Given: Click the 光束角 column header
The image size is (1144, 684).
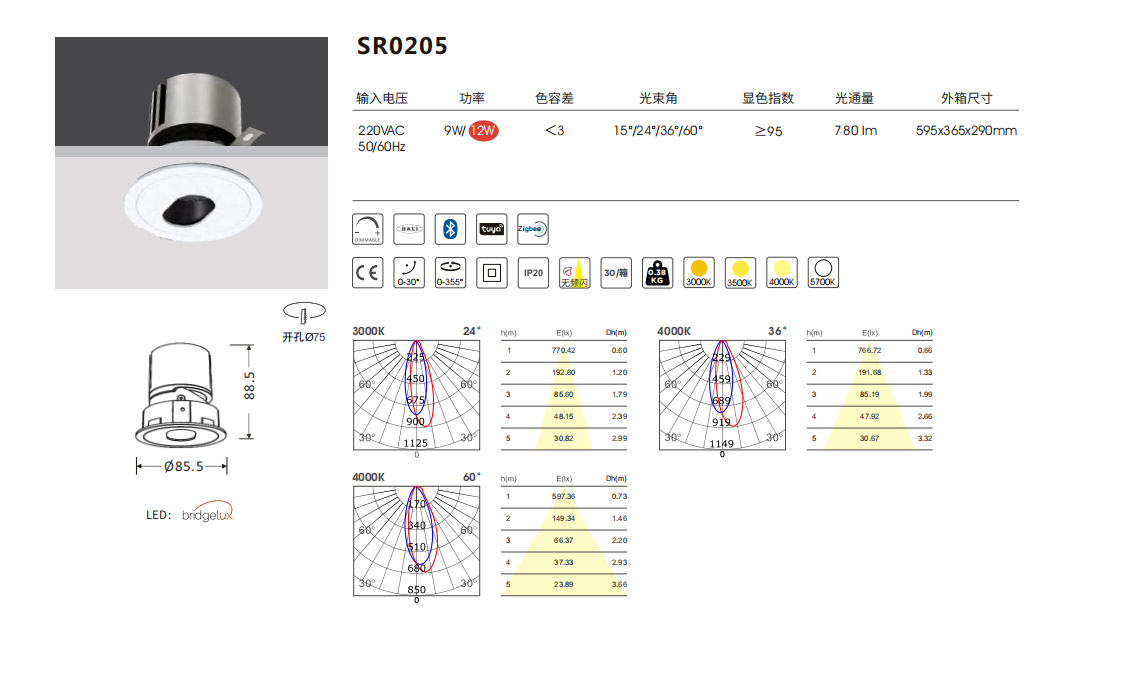Looking at the screenshot, I should (x=658, y=98).
